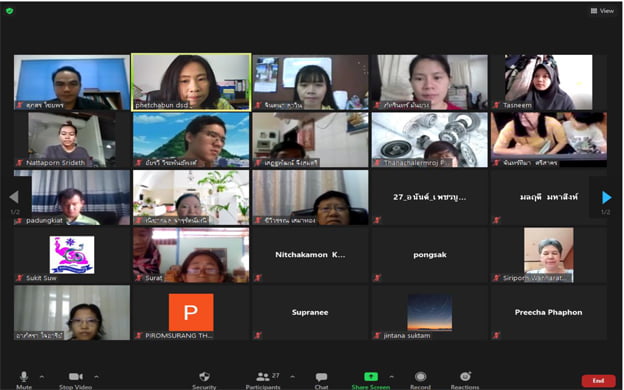Mute the microphone in the toolbar
Image resolution: width=624 pixels, height=390 pixels.
coord(24,379)
